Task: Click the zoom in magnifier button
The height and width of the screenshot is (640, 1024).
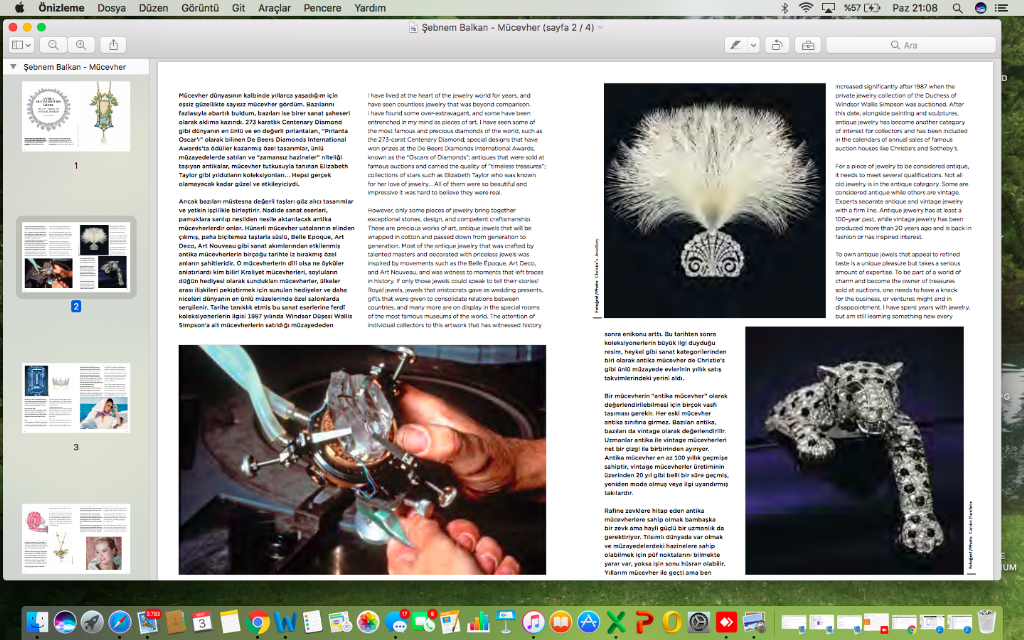Action: [81, 45]
